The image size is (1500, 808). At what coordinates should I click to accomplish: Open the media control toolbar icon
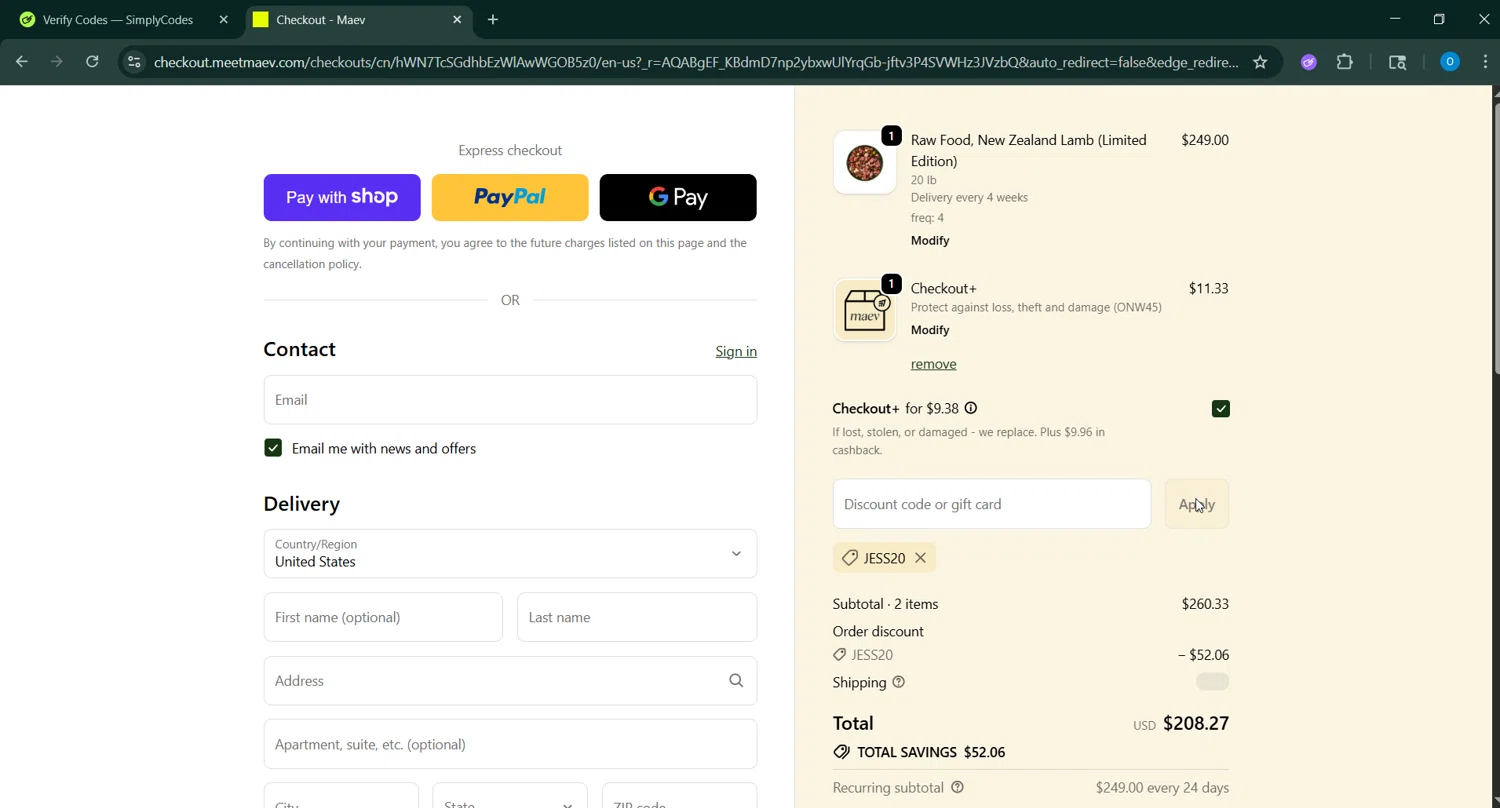(x=1398, y=62)
